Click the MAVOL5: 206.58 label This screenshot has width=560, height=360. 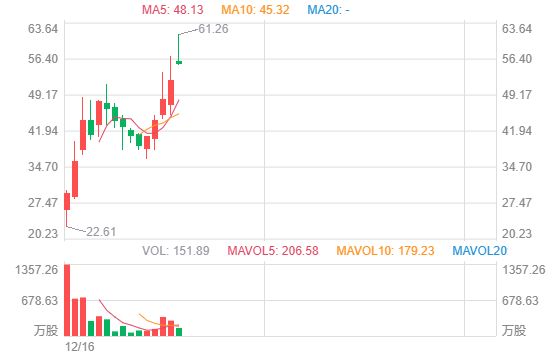tap(273, 251)
